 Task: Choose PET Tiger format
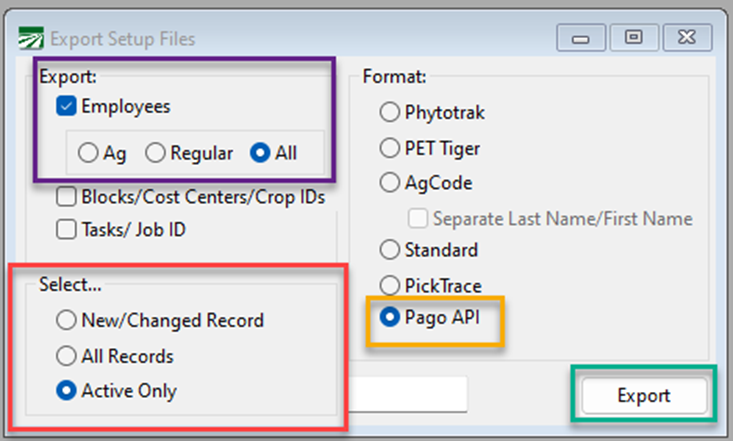pos(389,148)
